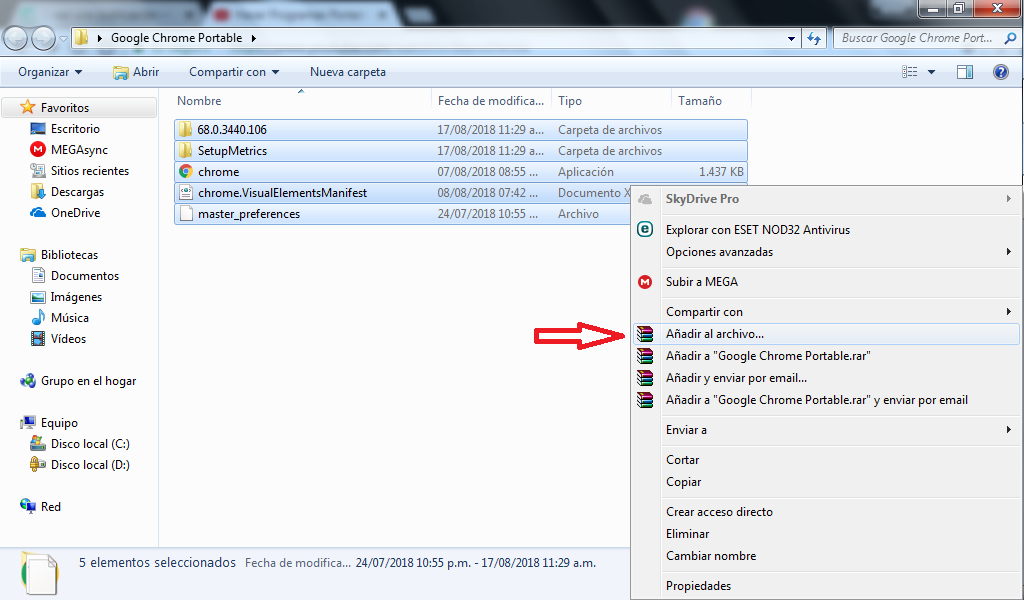The width and height of the screenshot is (1024, 600).
Task: Open Escritorio in Favoritos
Action: click(75, 129)
